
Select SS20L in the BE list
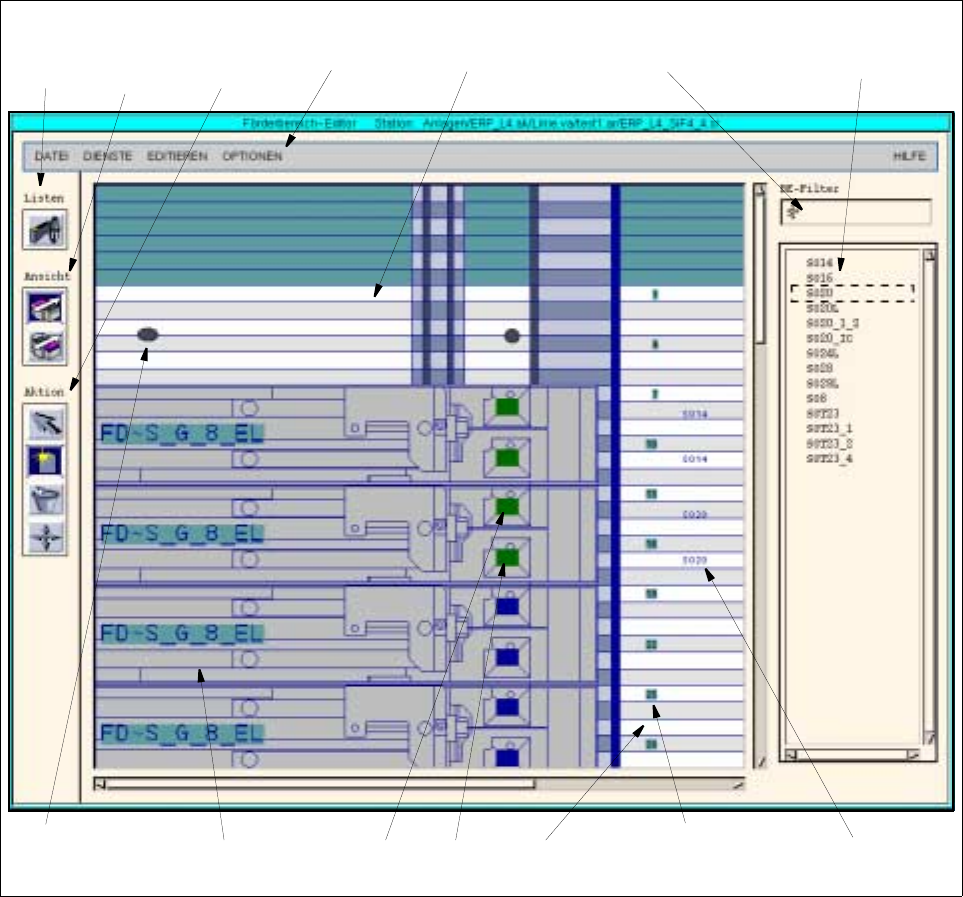tap(822, 308)
